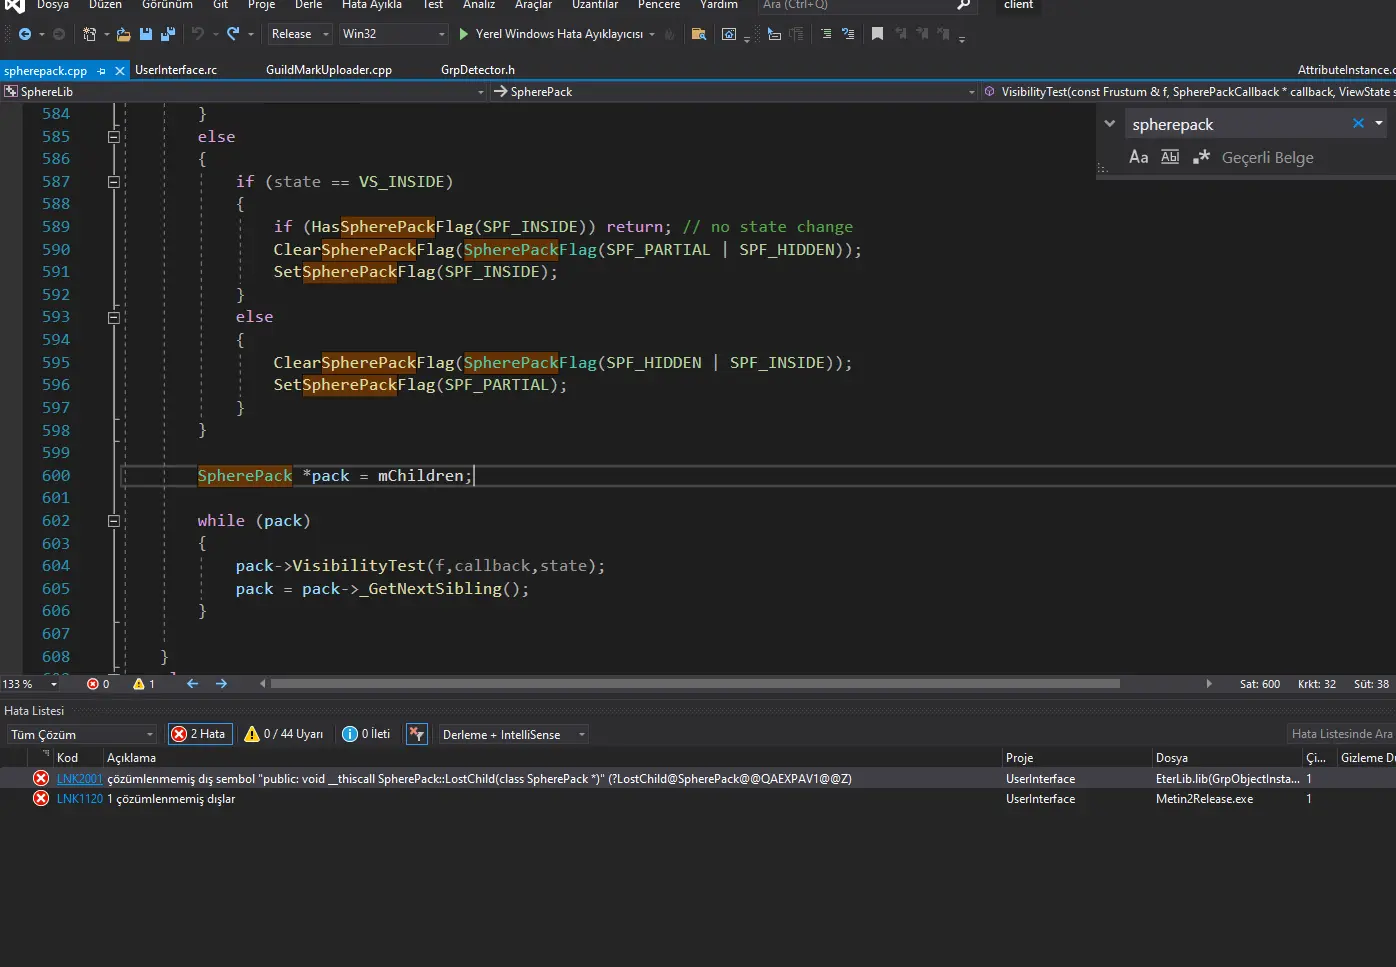Toggle the Match Case (Aa) search option

[x=1138, y=157]
